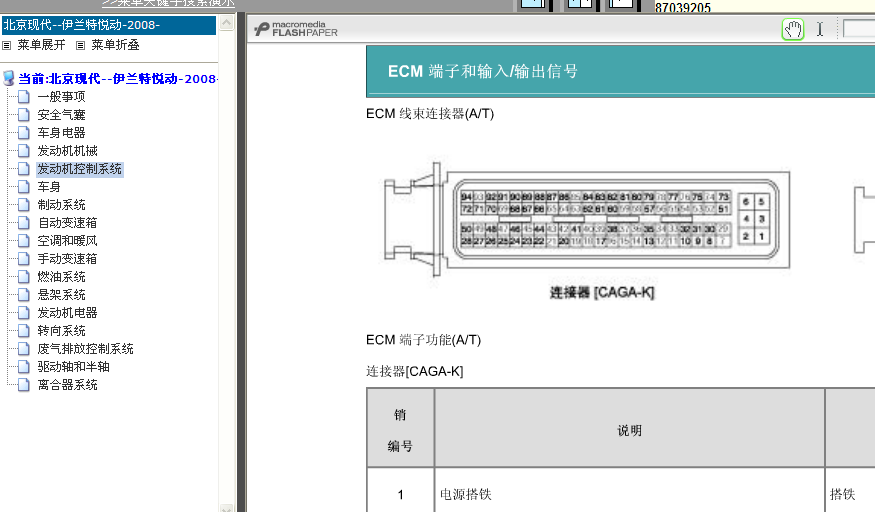Open the 燃油系统 section

(x=61, y=277)
